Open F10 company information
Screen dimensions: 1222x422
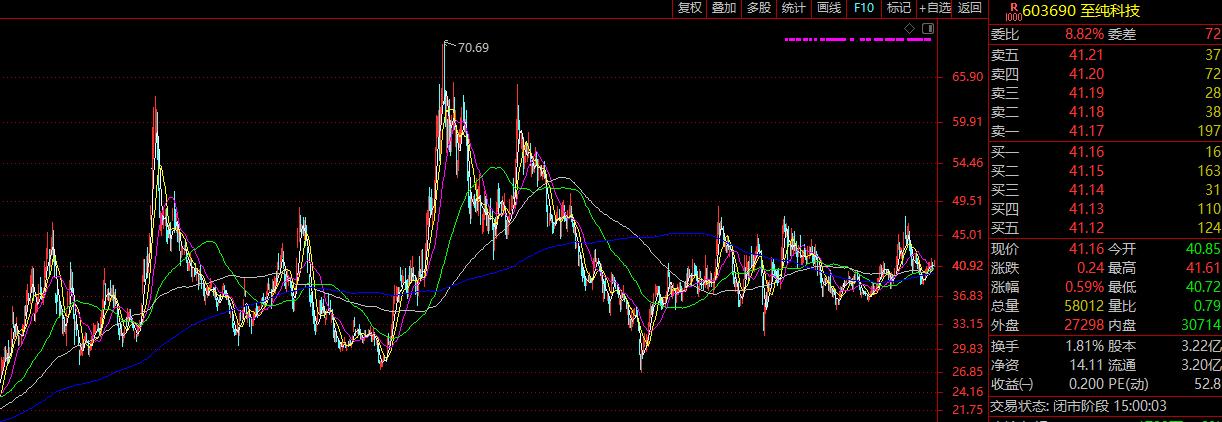click(x=864, y=8)
